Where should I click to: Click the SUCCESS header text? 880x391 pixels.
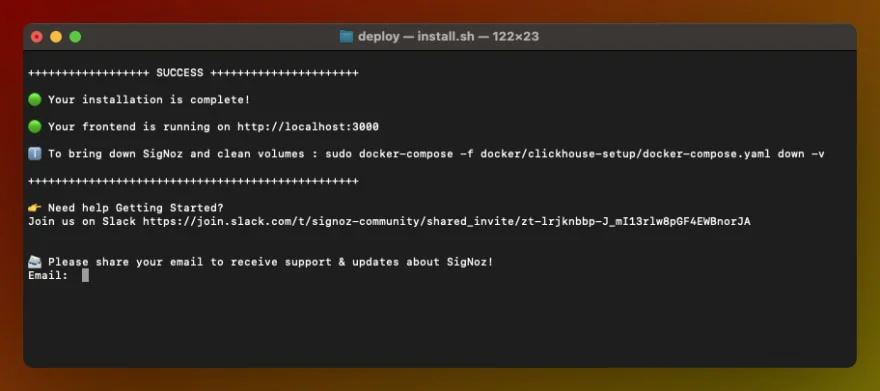click(x=180, y=73)
